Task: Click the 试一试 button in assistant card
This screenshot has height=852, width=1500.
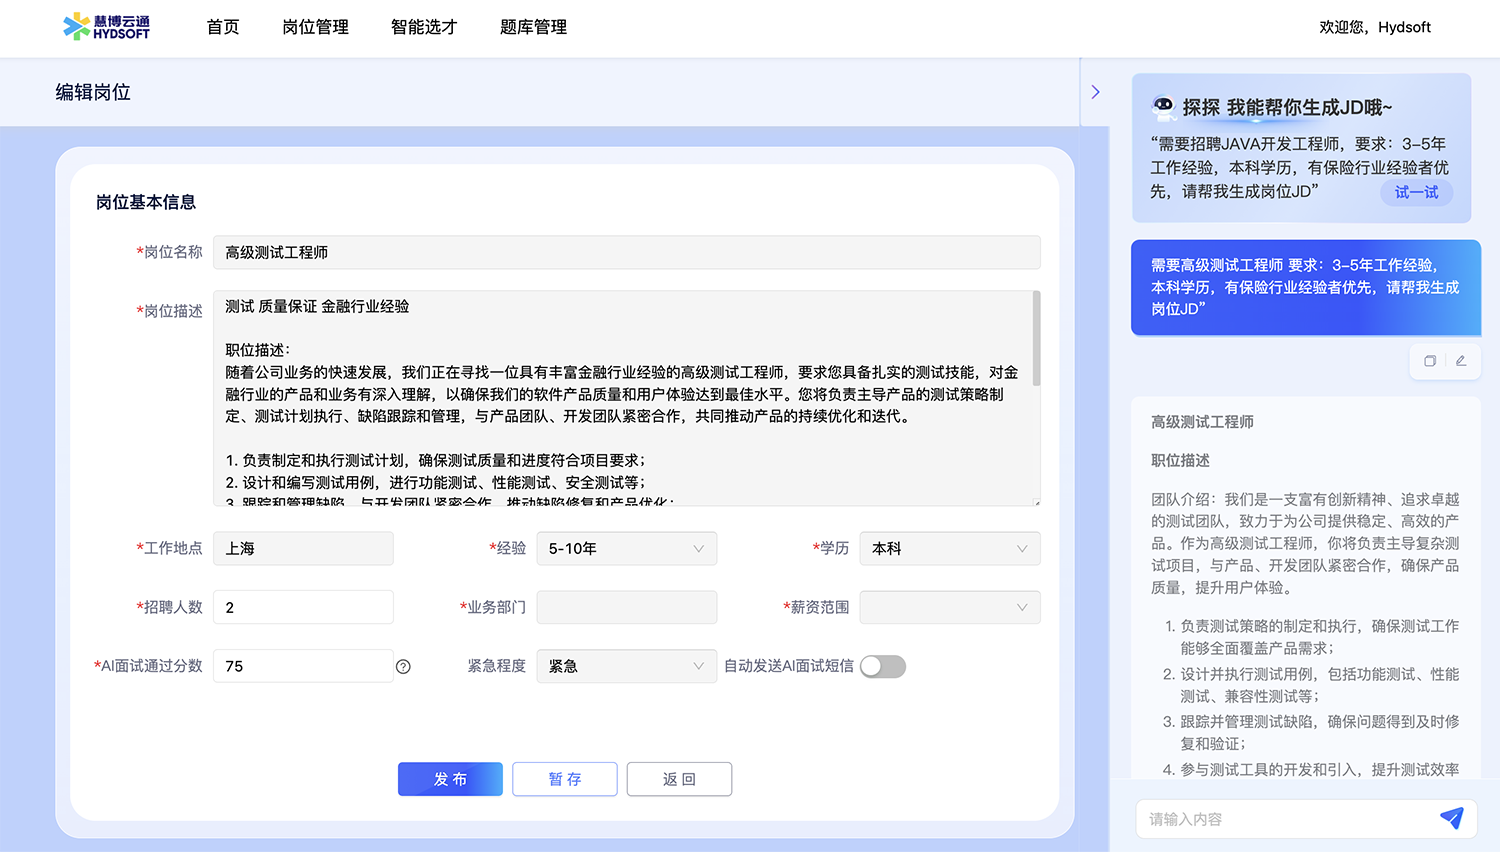Action: point(1416,192)
